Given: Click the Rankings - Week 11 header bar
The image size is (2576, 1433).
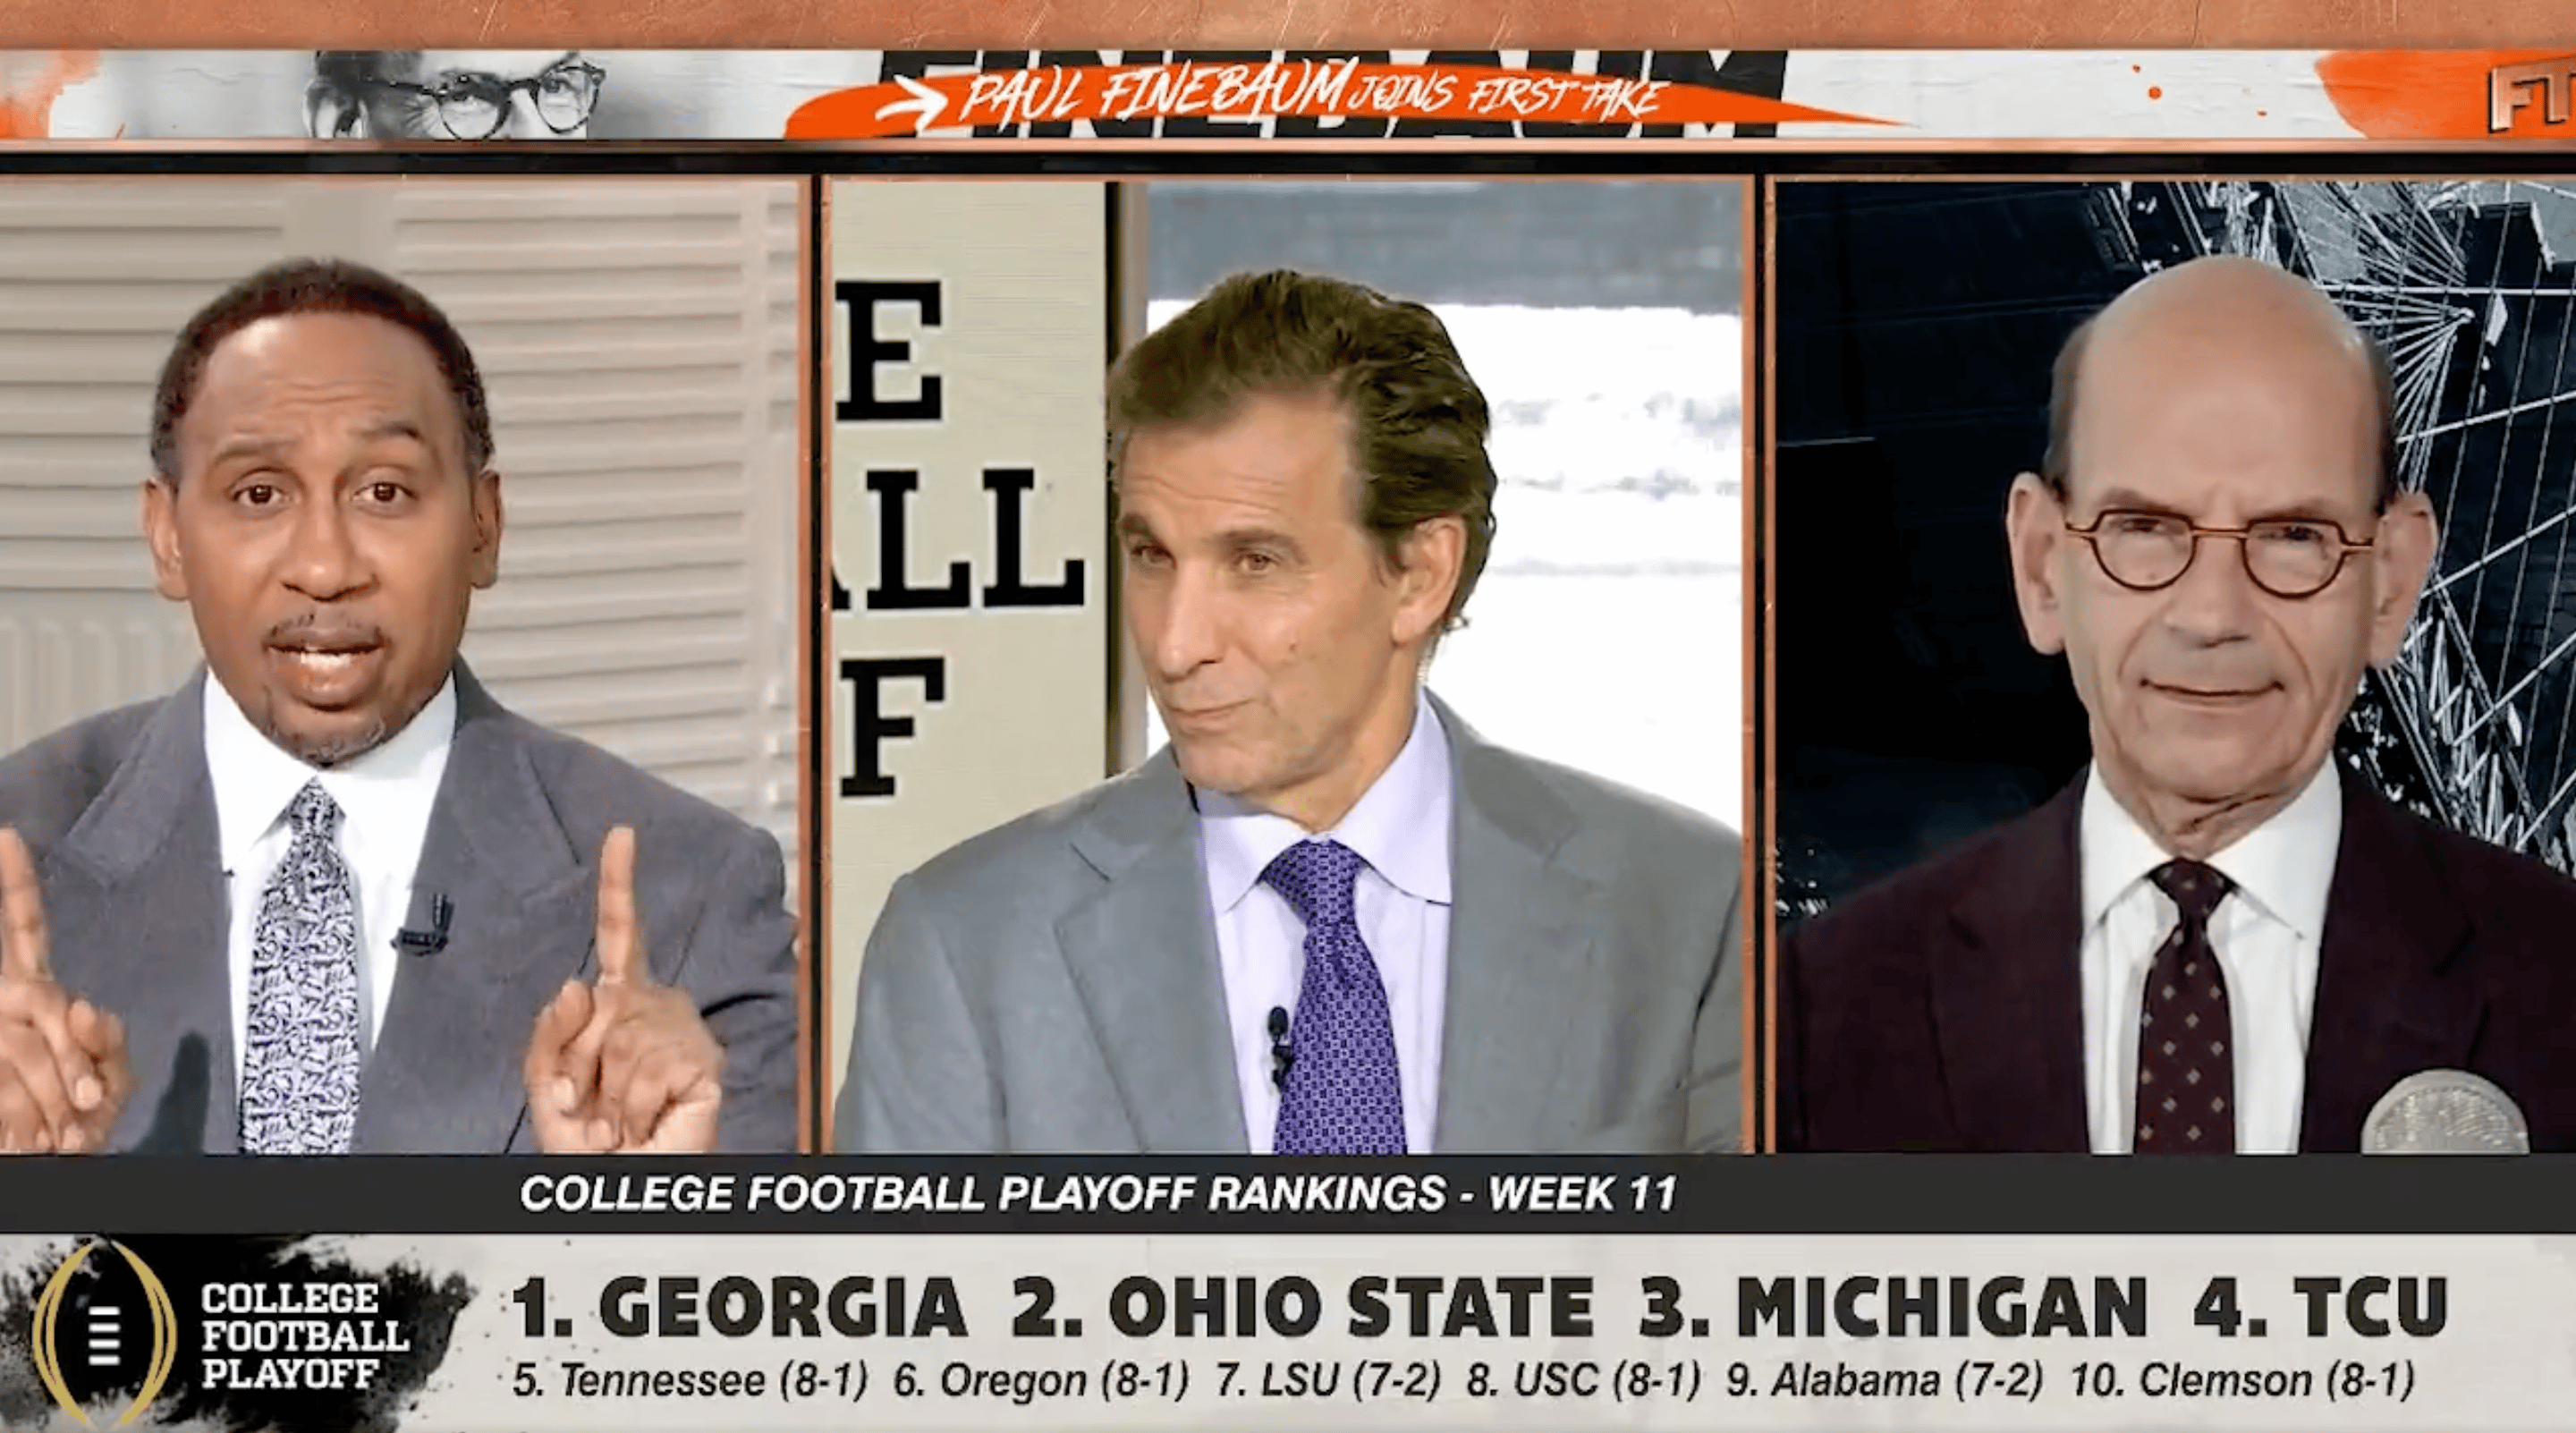Looking at the screenshot, I should point(1098,1193).
